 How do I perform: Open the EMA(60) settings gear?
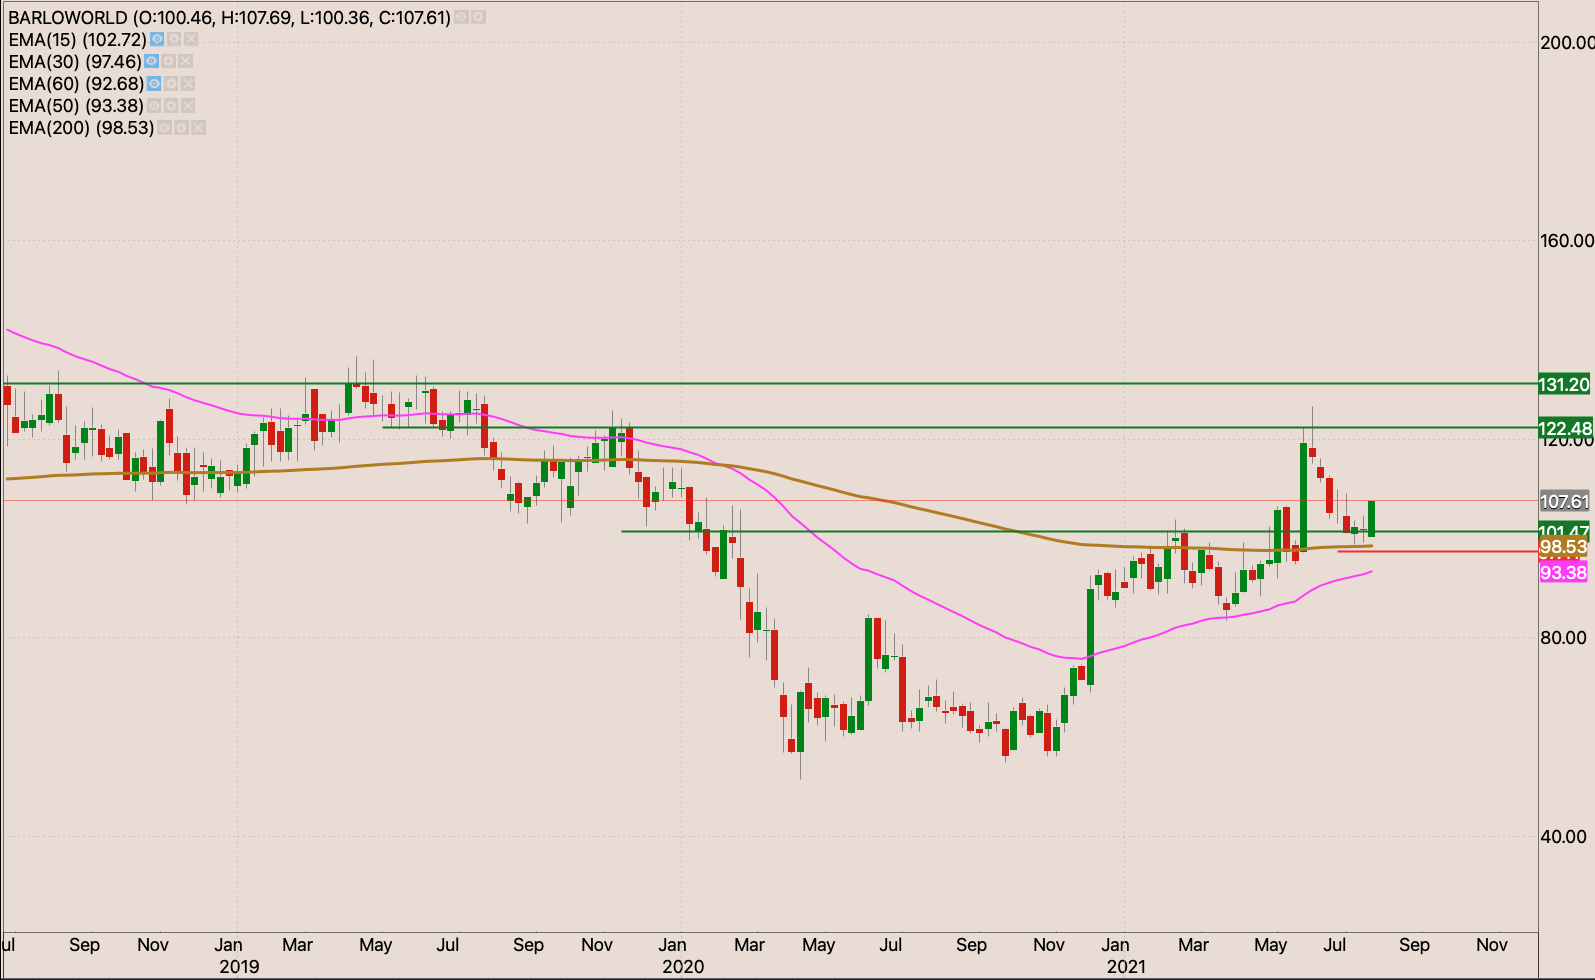pyautogui.click(x=171, y=84)
